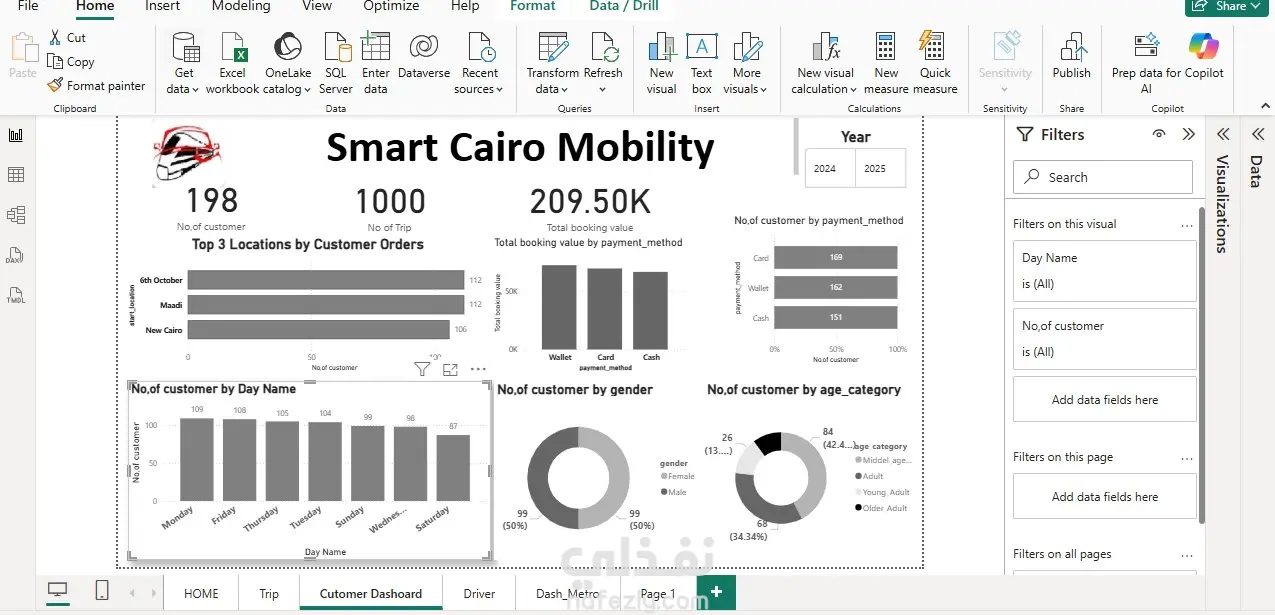Image resolution: width=1275 pixels, height=615 pixels.
Task: Click the Filters pane scrollbar
Action: pos(1202,365)
